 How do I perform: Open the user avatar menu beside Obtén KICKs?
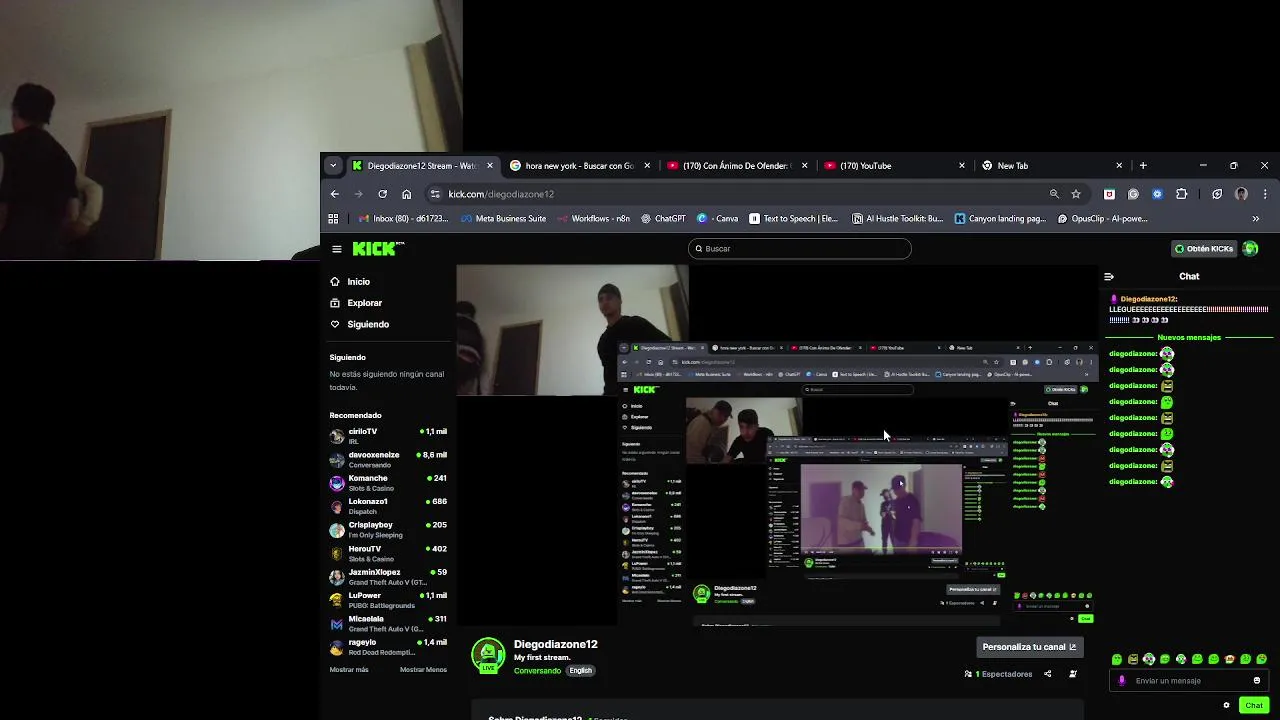point(1250,249)
